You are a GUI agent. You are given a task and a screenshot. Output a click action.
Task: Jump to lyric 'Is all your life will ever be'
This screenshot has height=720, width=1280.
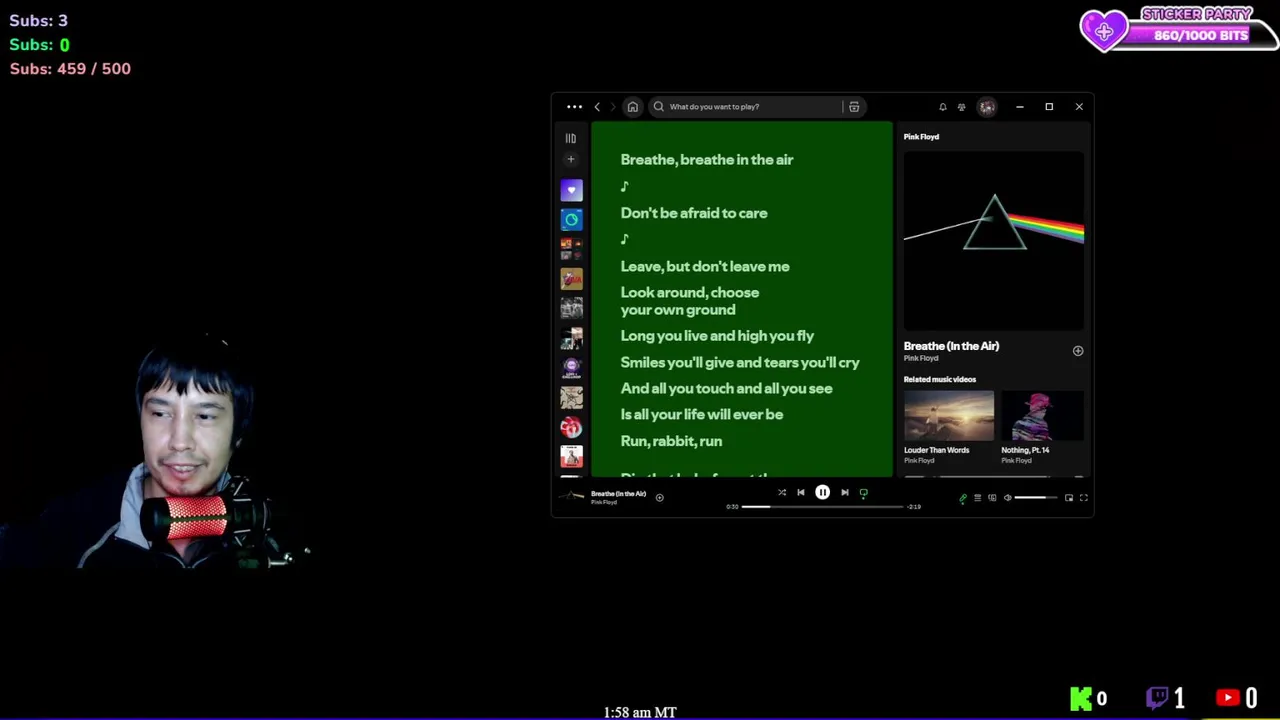[702, 415]
